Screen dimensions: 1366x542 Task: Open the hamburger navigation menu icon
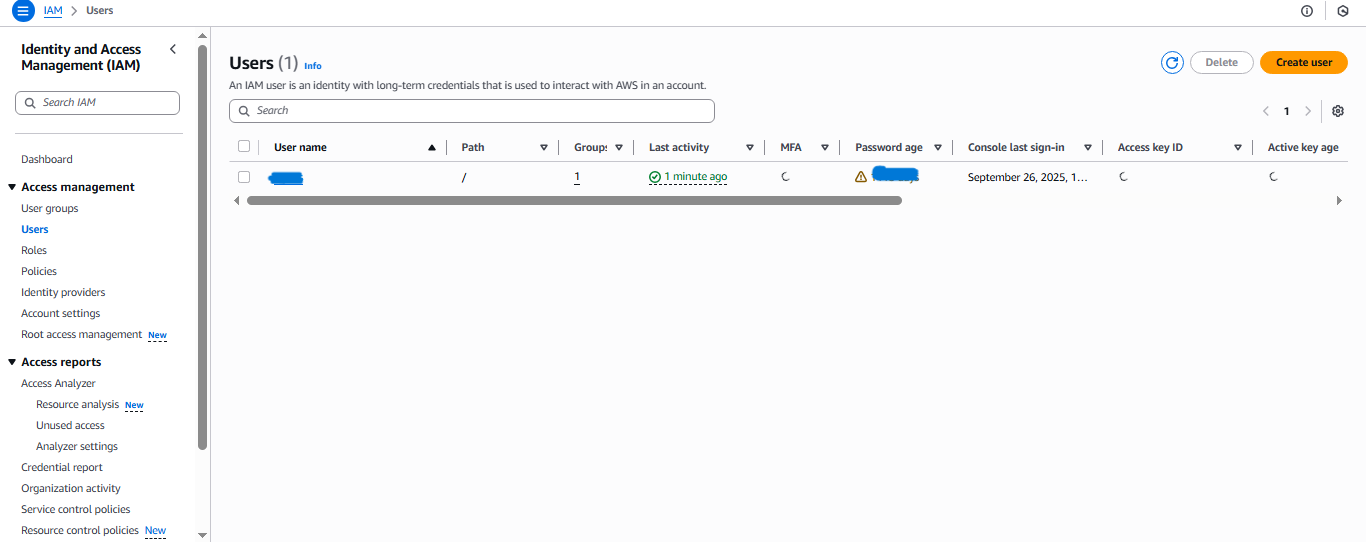point(23,11)
